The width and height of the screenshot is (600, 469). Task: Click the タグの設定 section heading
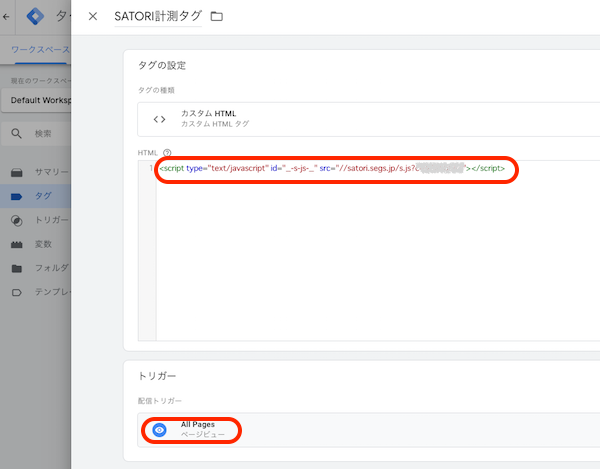(162, 65)
